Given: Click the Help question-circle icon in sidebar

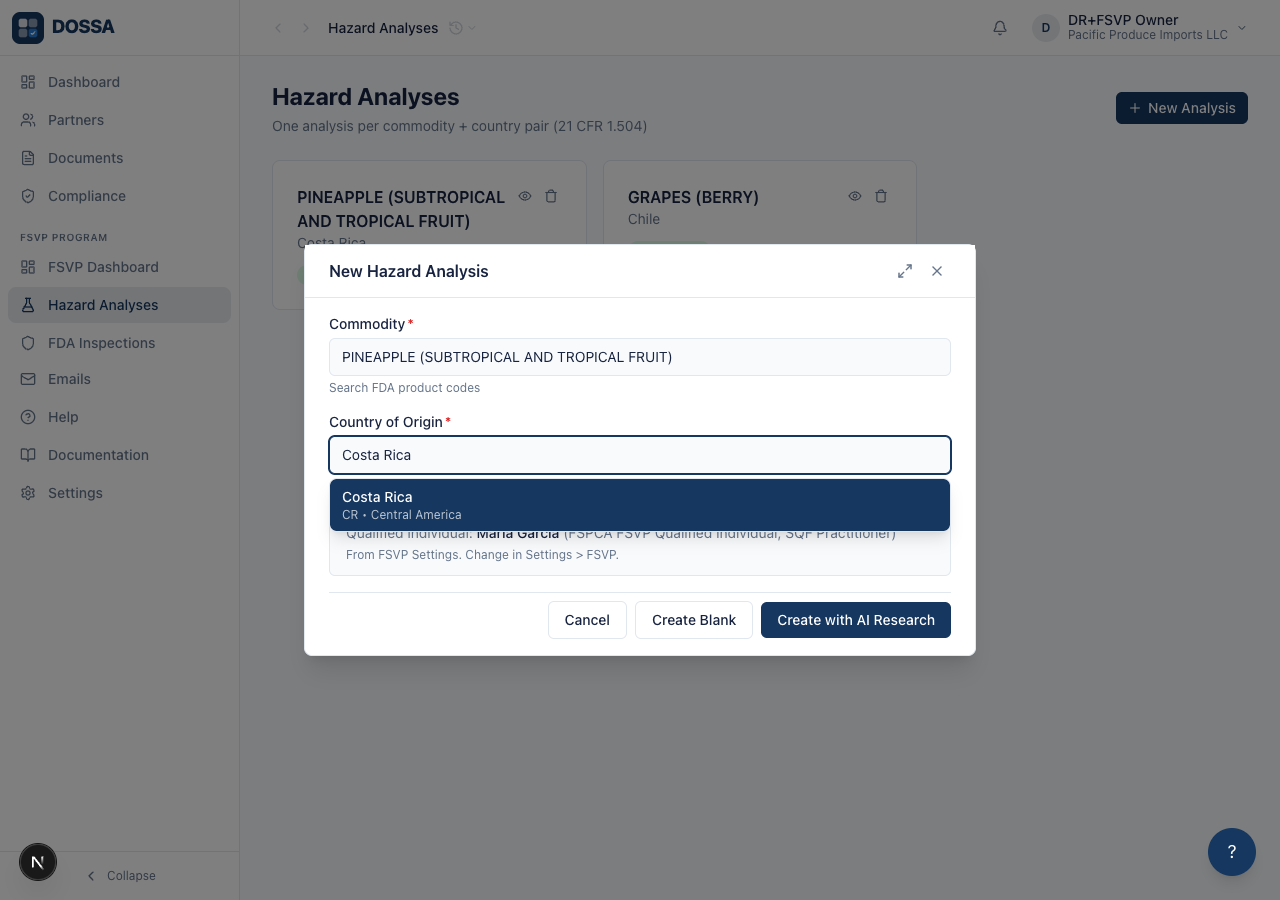Looking at the screenshot, I should [28, 417].
